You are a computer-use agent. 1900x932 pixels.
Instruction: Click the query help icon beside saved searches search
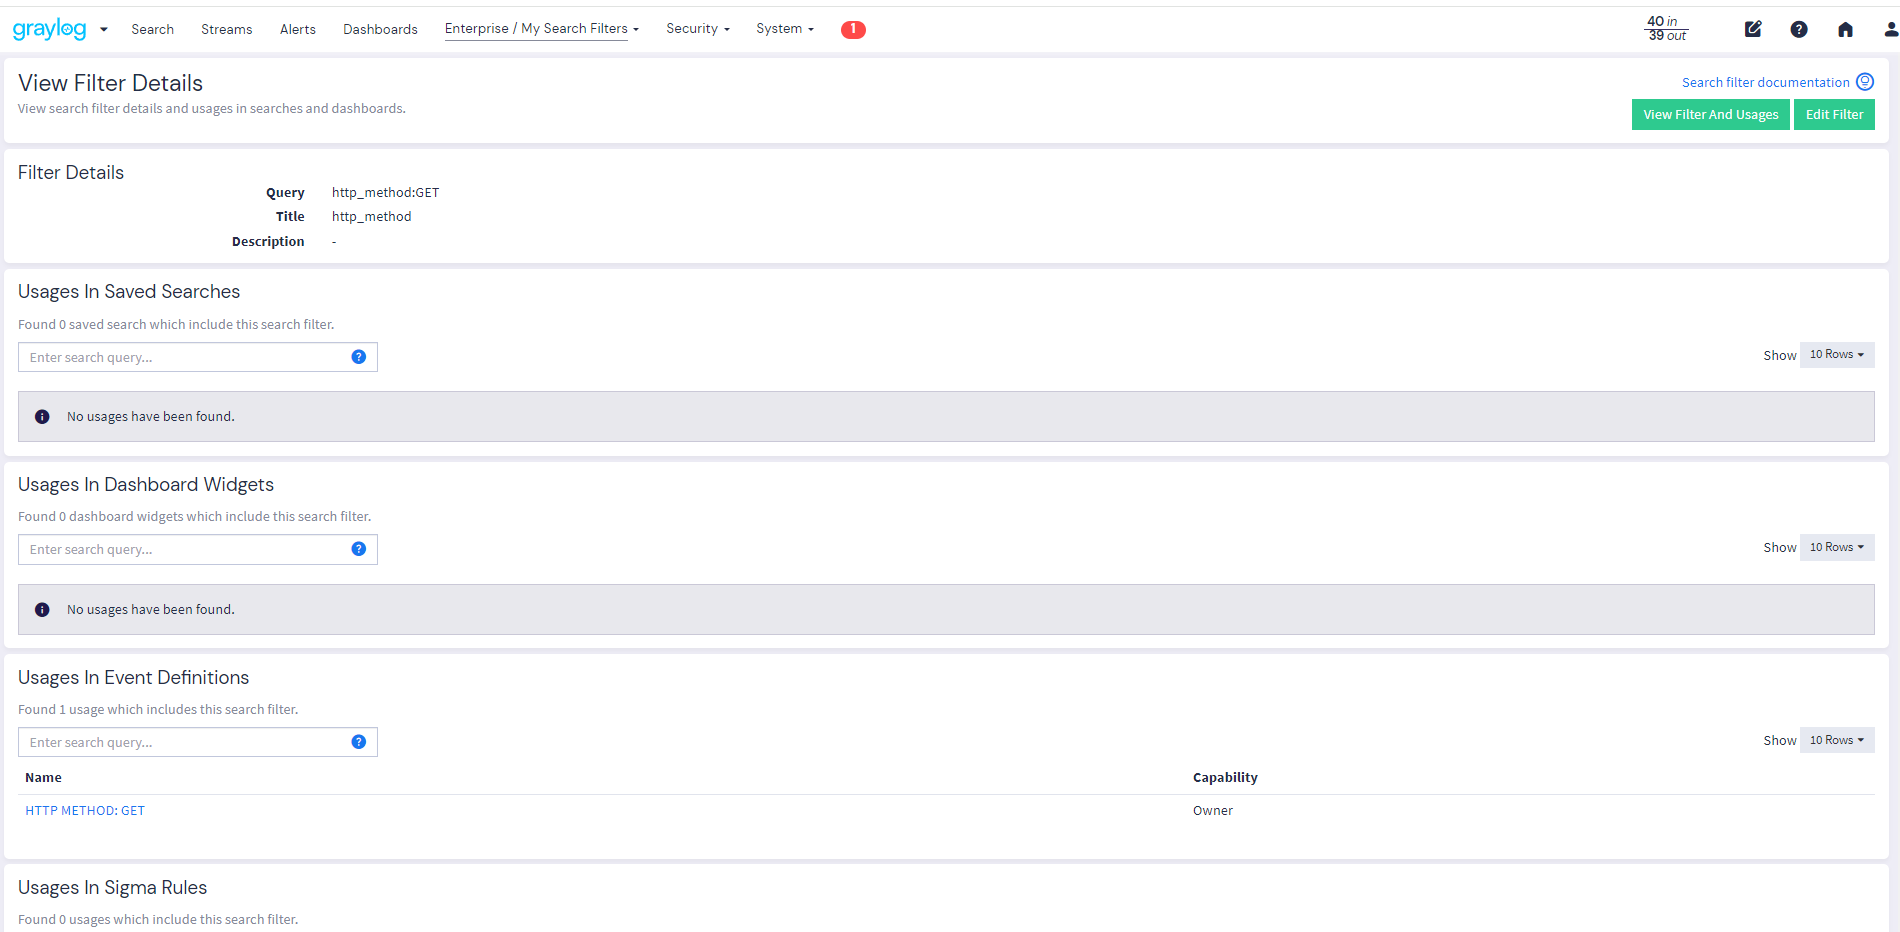pos(358,356)
